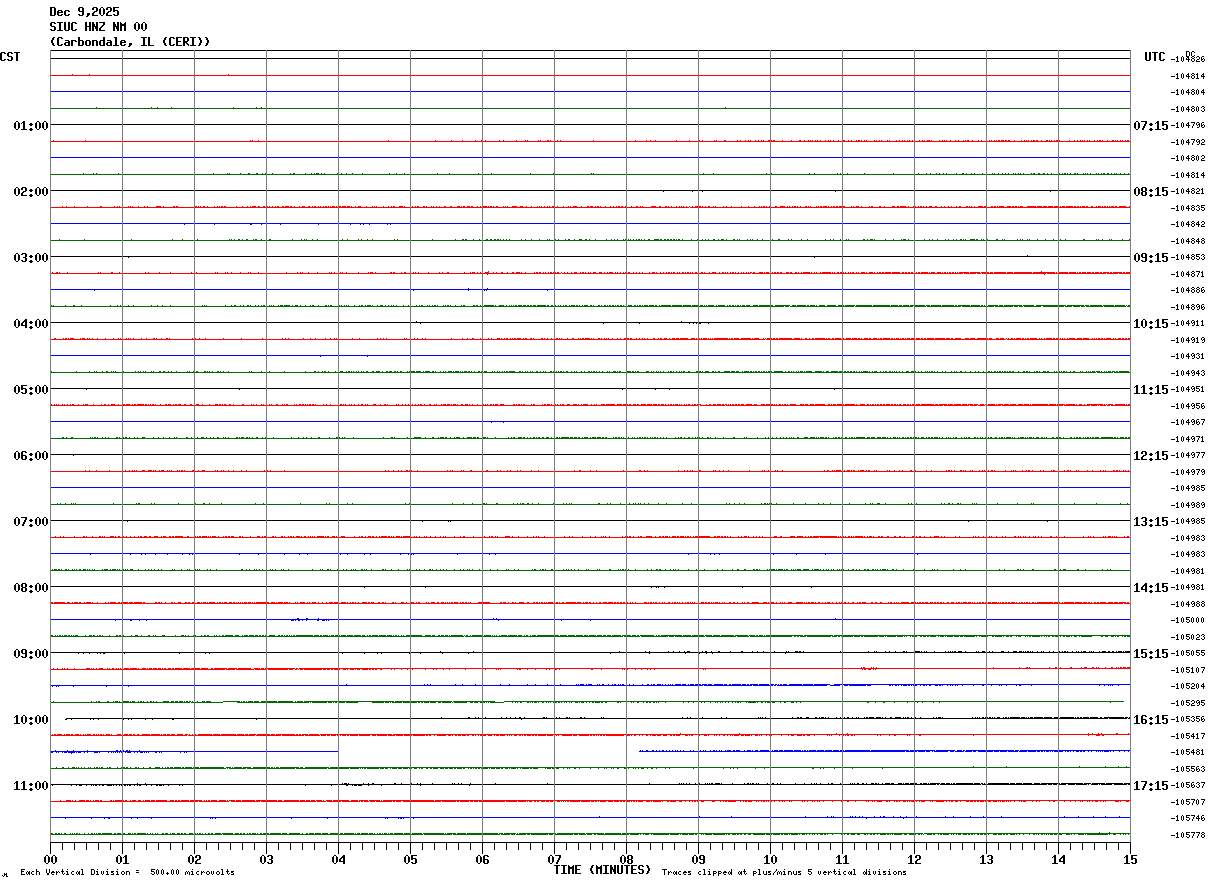Click the '07:15' UTC time label
Viewport: 1210px width, 886px height.
(x=1150, y=126)
